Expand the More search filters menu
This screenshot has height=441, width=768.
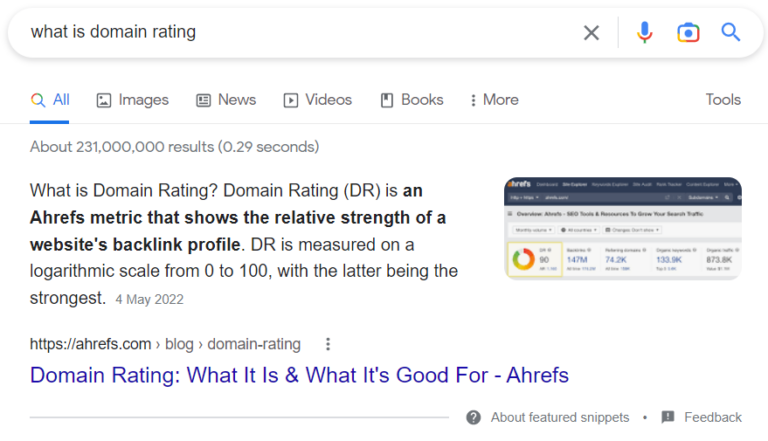click(494, 100)
